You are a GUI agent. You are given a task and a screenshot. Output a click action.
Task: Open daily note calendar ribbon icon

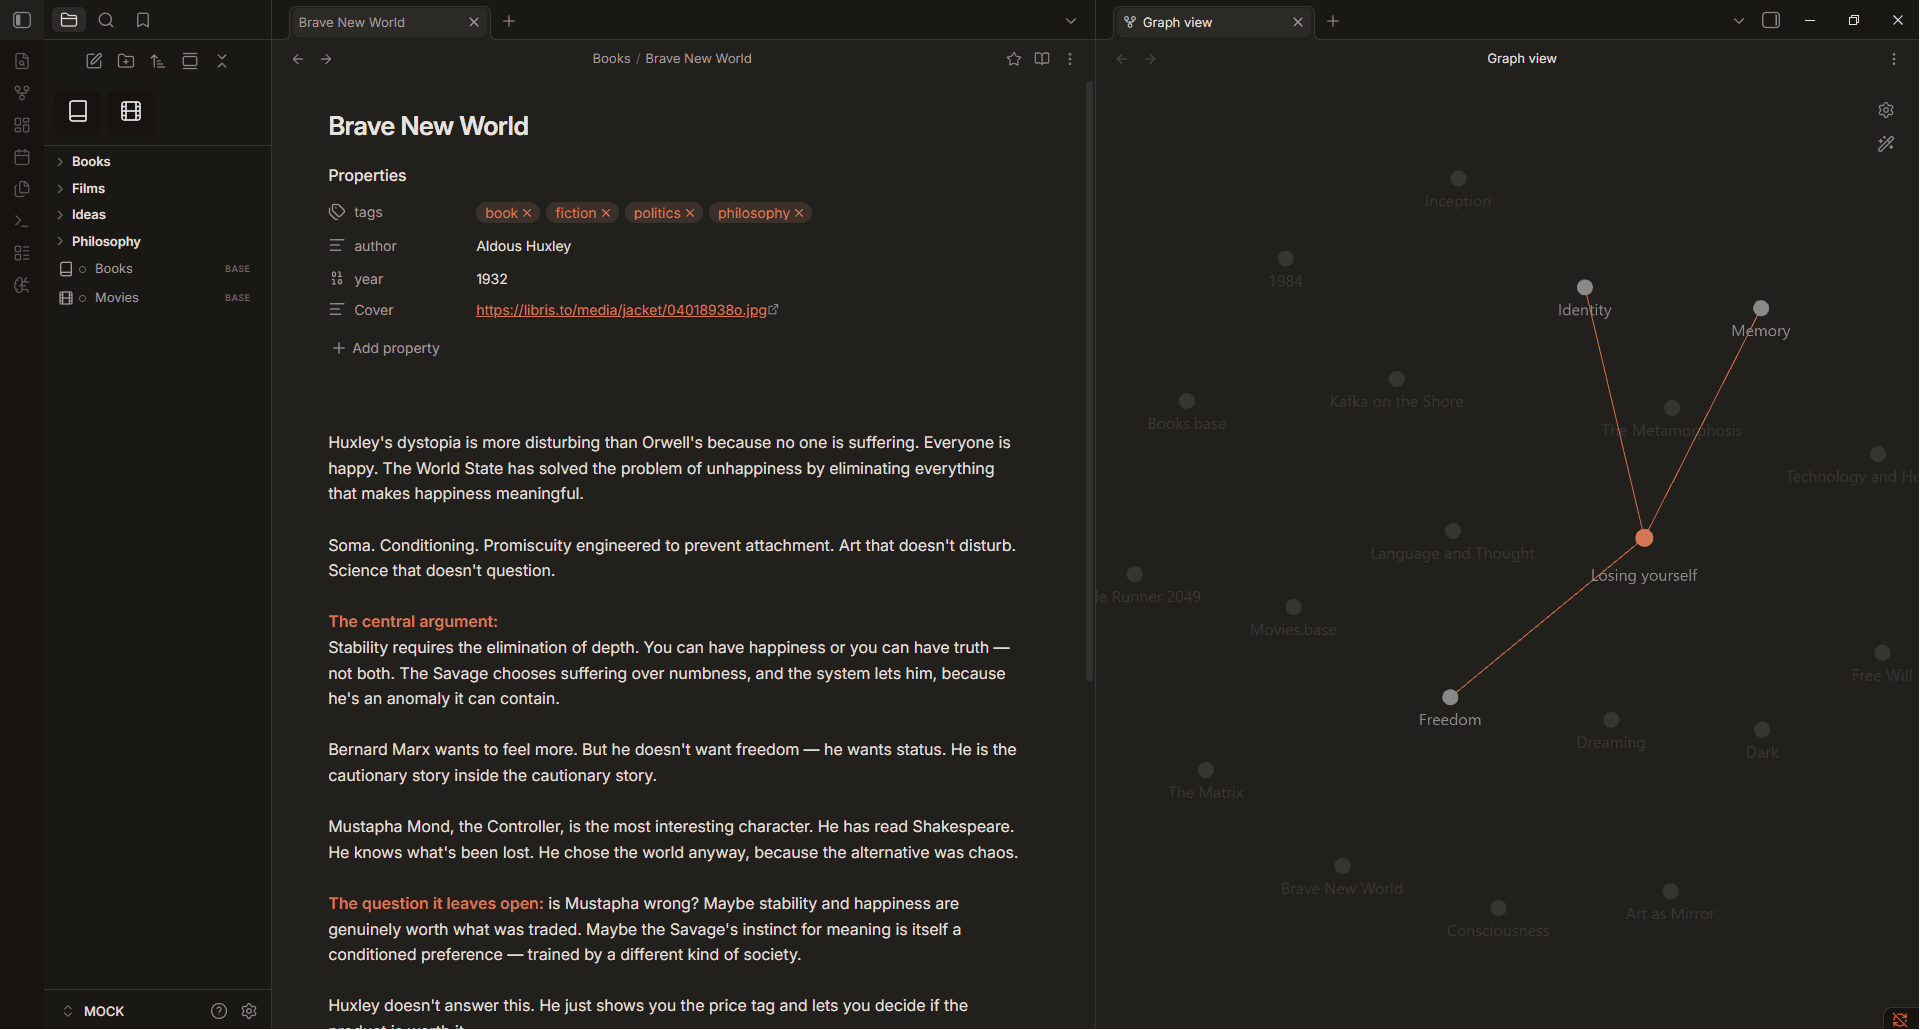click(x=22, y=157)
